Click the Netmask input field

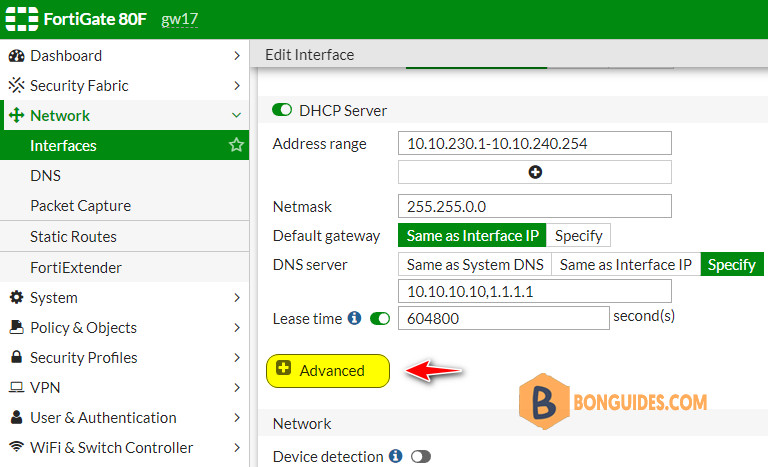point(535,206)
